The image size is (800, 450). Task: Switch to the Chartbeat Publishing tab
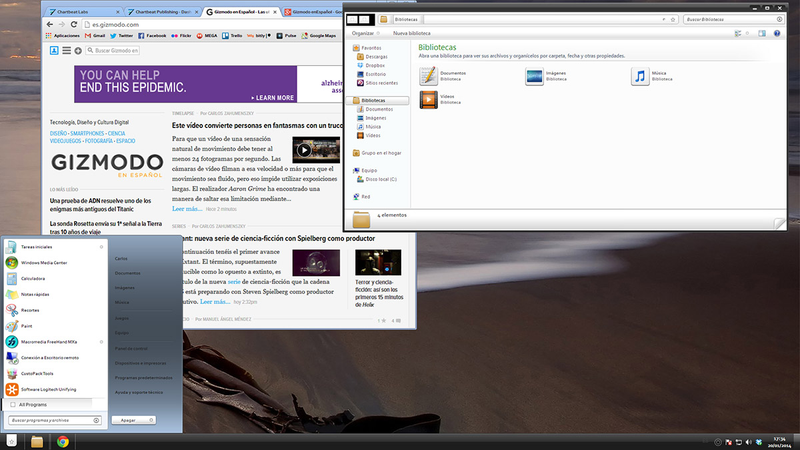pyautogui.click(x=163, y=12)
